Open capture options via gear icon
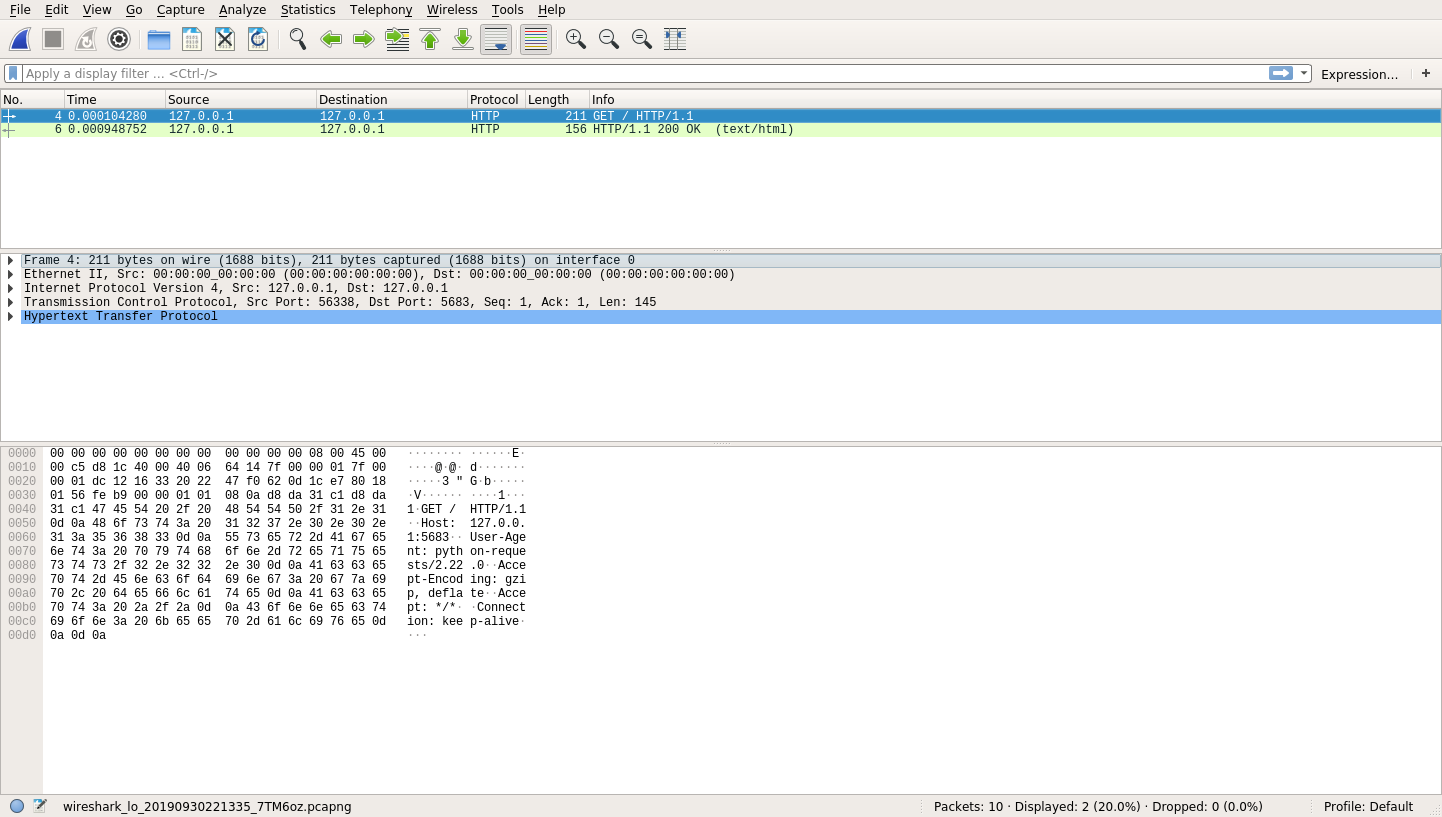Viewport: 1442px width, 817px height. [x=119, y=39]
